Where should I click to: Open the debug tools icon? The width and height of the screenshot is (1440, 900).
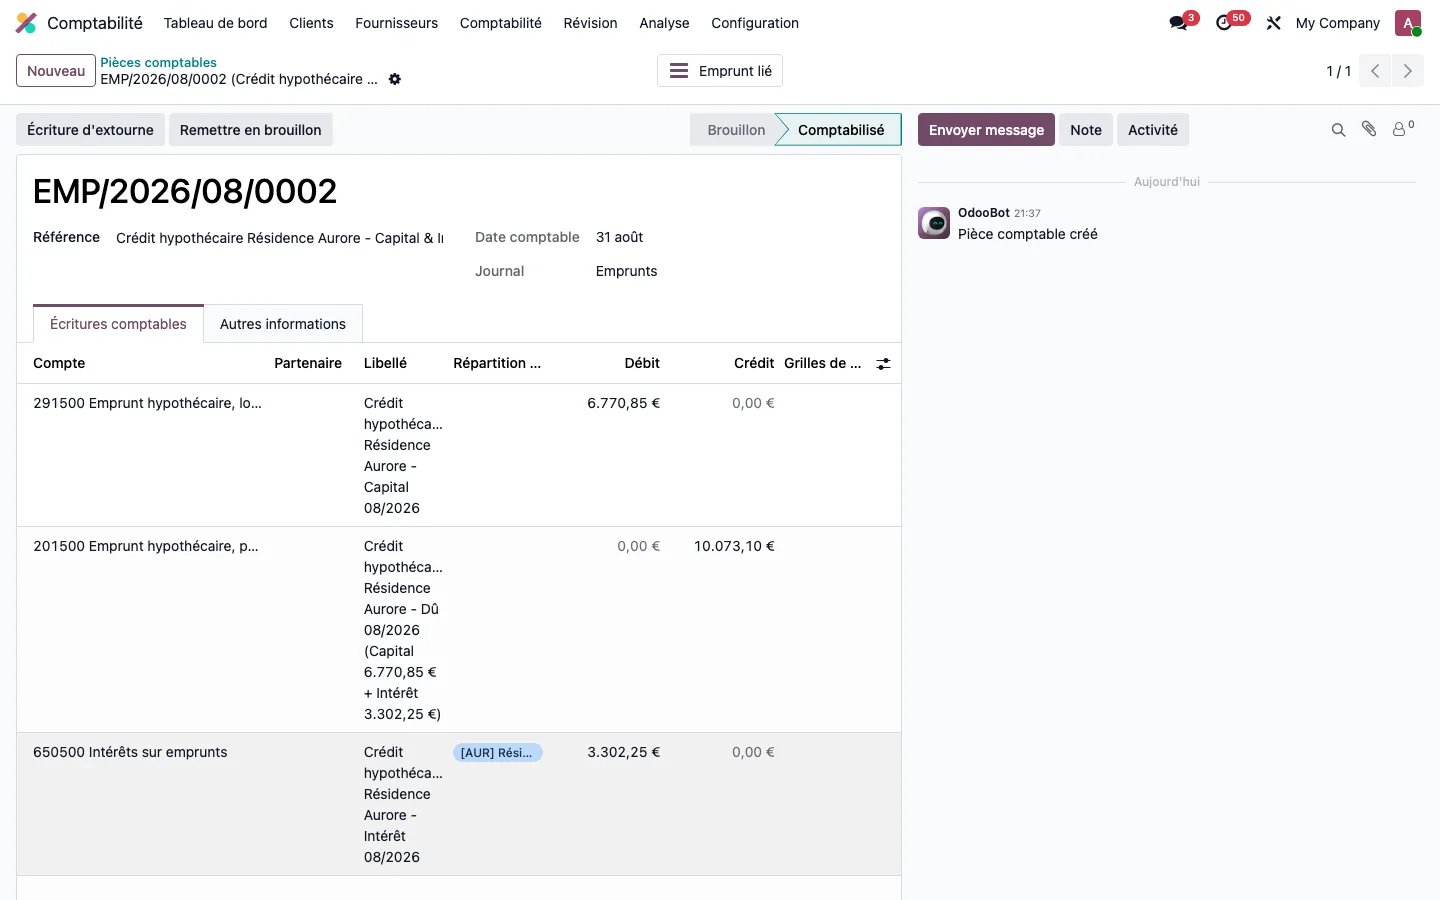(x=1273, y=23)
